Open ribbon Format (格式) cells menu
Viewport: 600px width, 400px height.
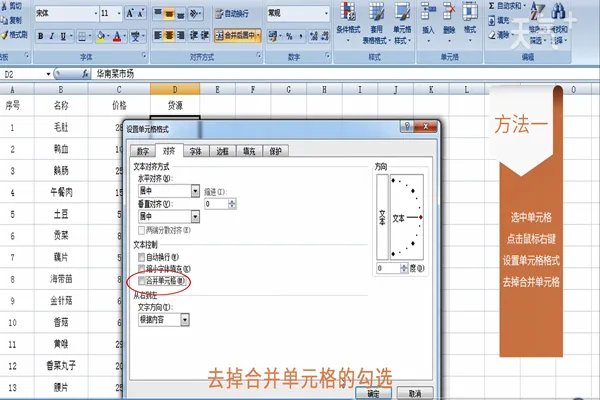[470, 22]
